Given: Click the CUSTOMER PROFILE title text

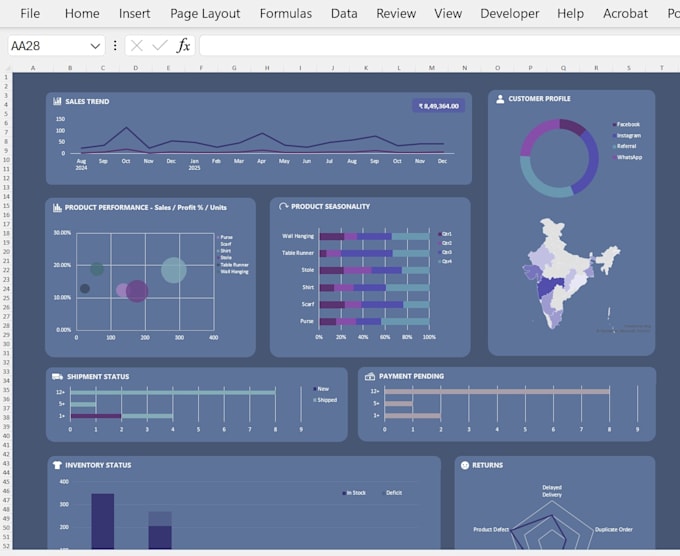Looking at the screenshot, I should pos(539,99).
